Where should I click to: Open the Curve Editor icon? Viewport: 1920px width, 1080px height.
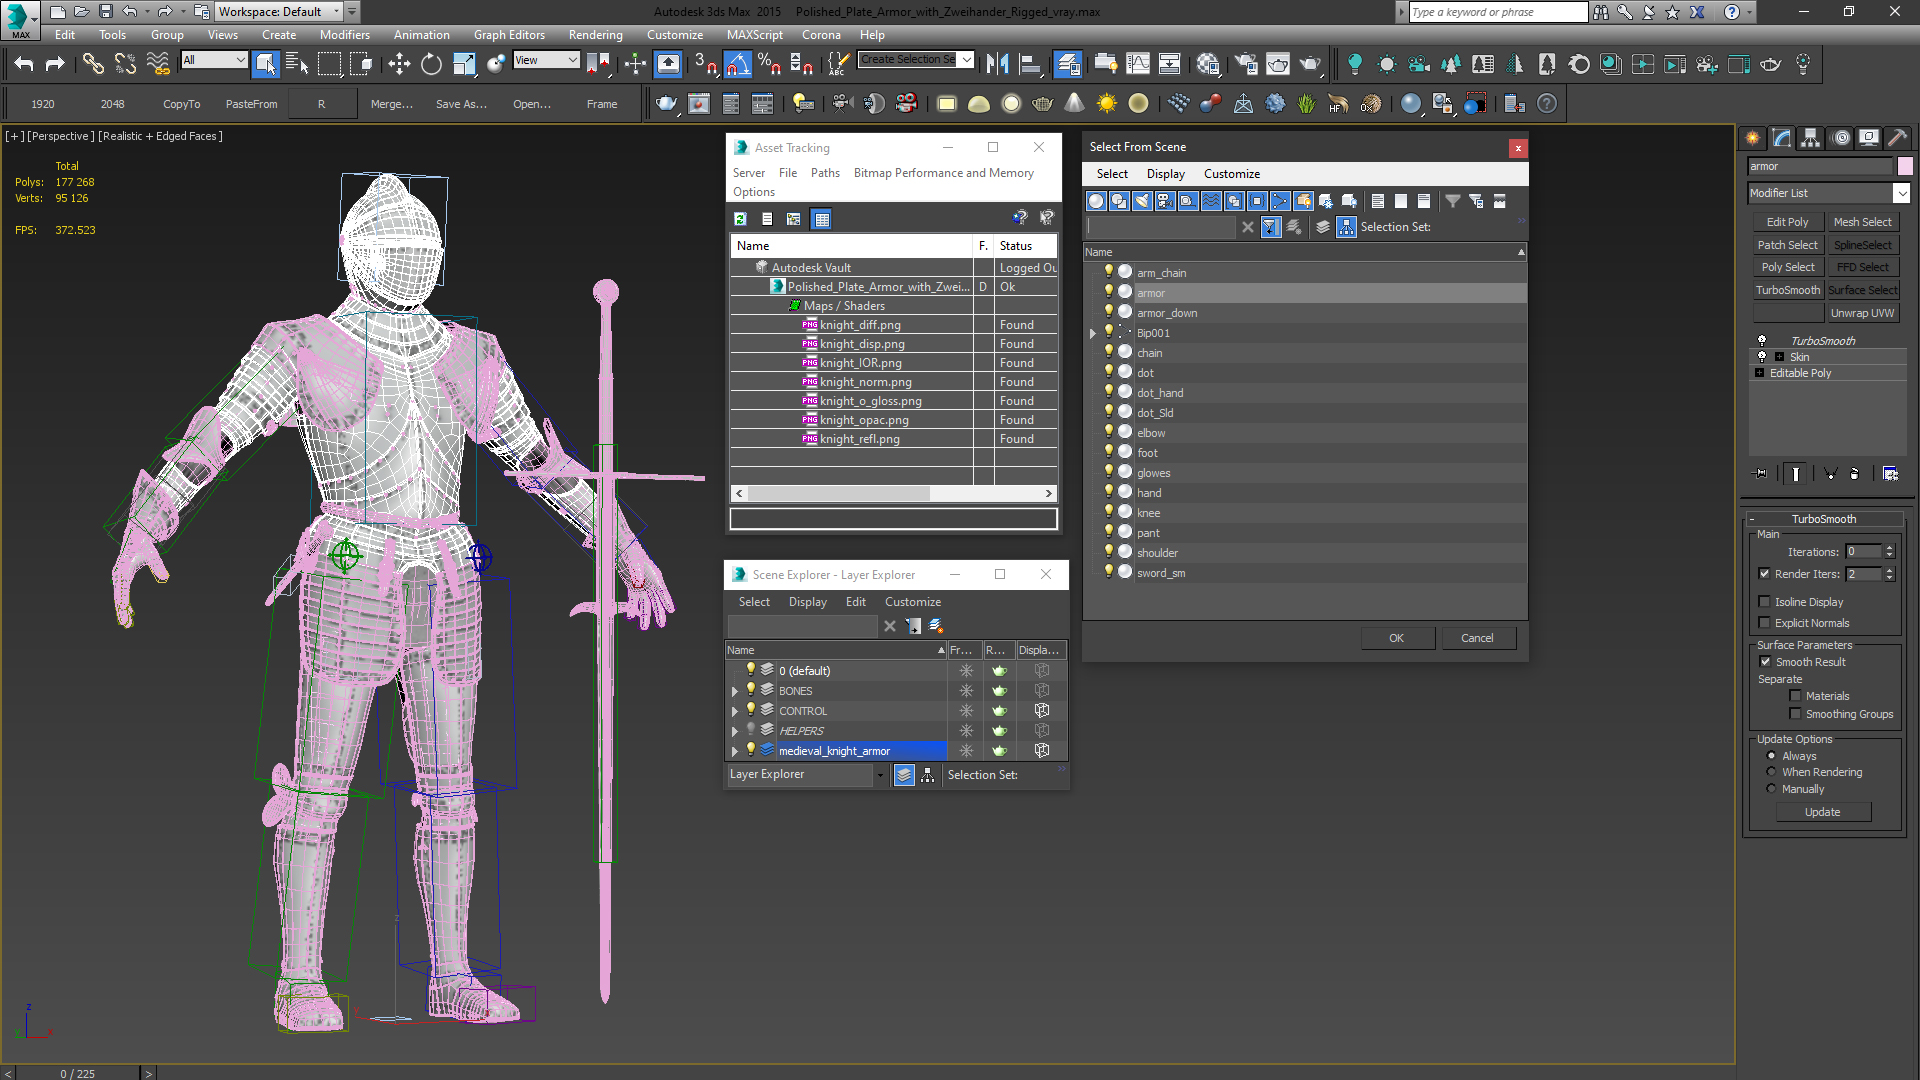pyautogui.click(x=1138, y=64)
